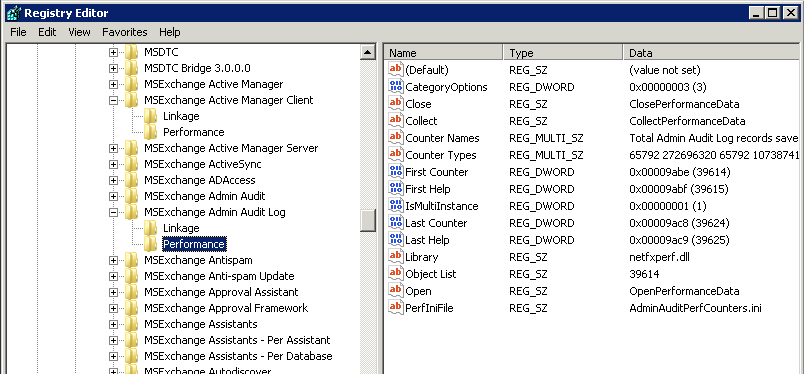Image resolution: width=804 pixels, height=374 pixels.
Task: Click the Last Counter DWORD icon
Action: point(395,223)
